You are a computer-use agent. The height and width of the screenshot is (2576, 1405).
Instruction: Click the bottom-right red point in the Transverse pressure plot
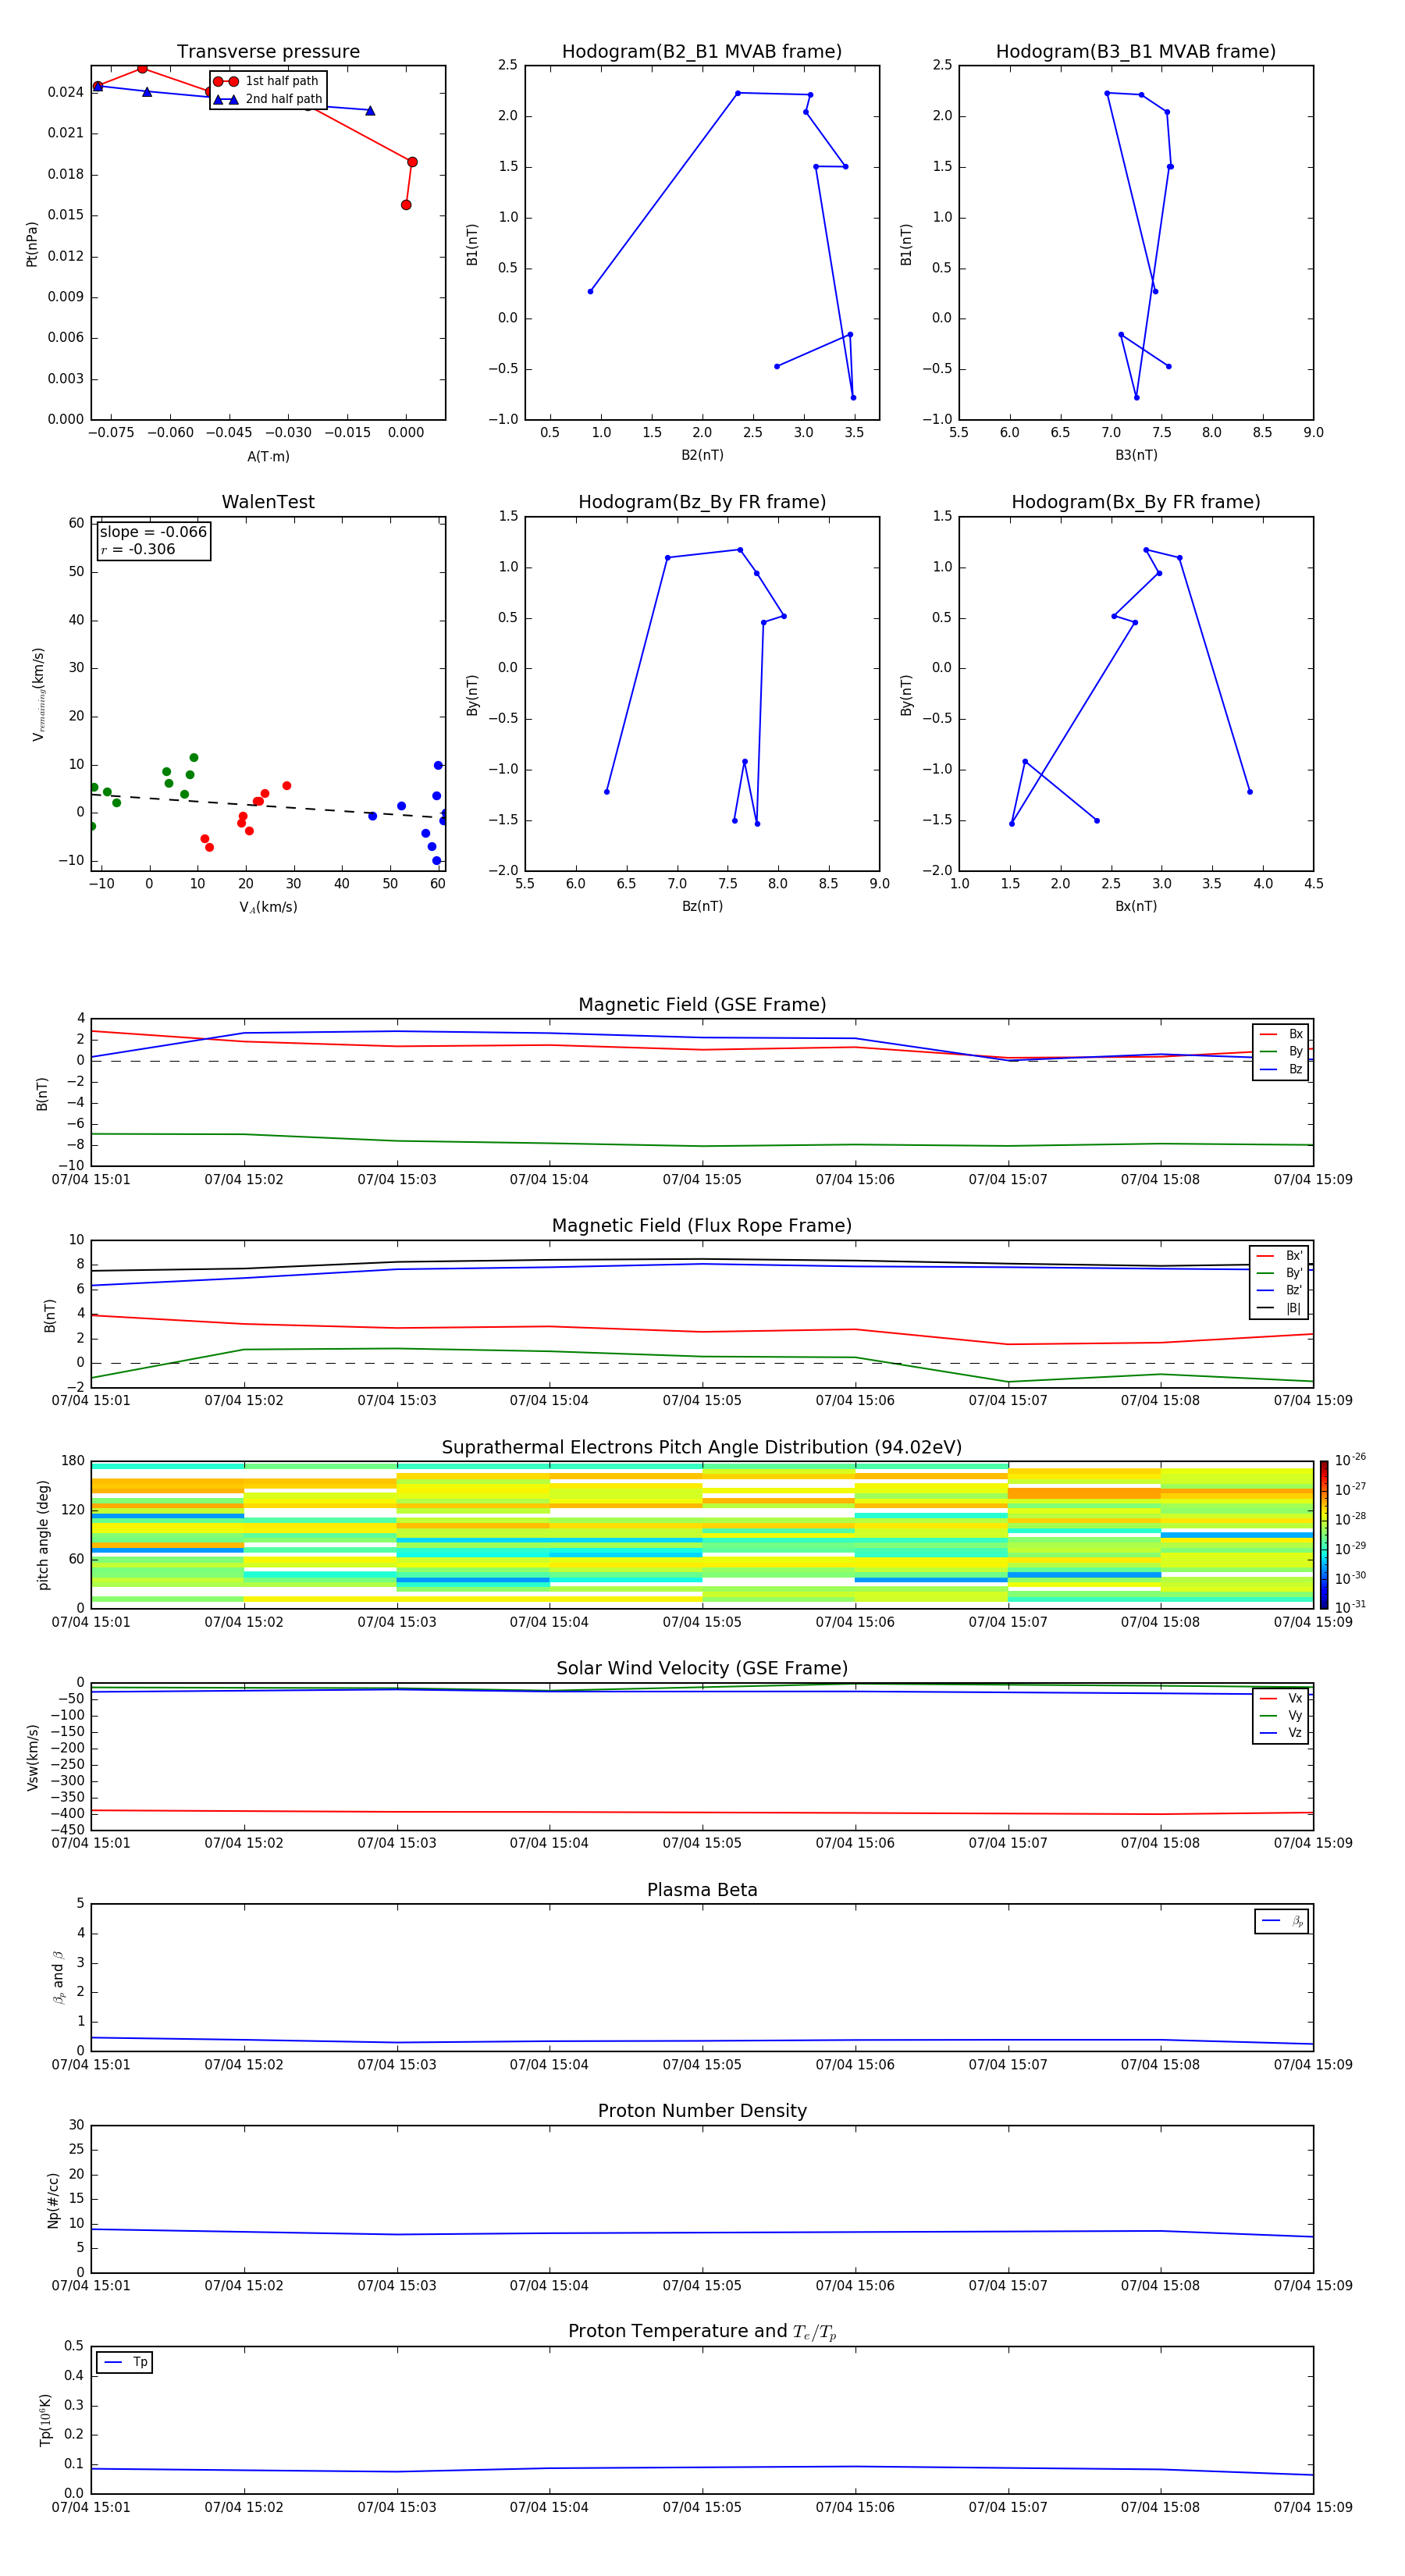(406, 205)
